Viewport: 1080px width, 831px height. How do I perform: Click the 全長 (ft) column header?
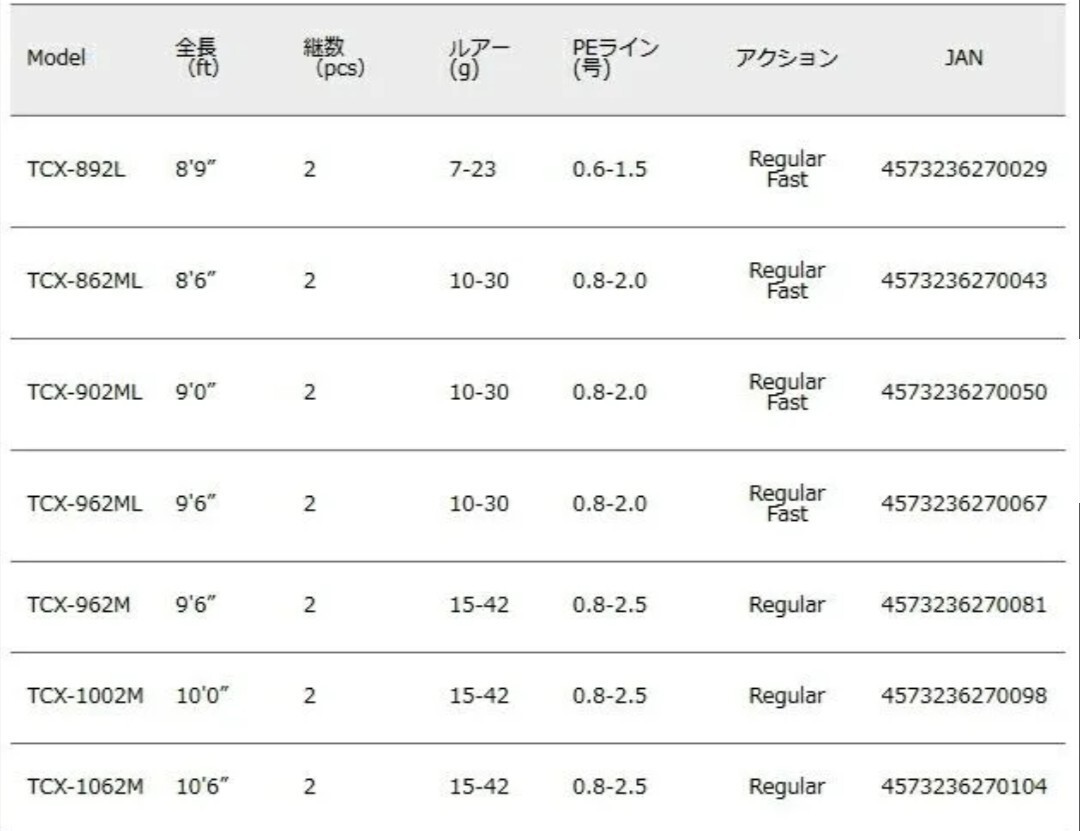(196, 59)
